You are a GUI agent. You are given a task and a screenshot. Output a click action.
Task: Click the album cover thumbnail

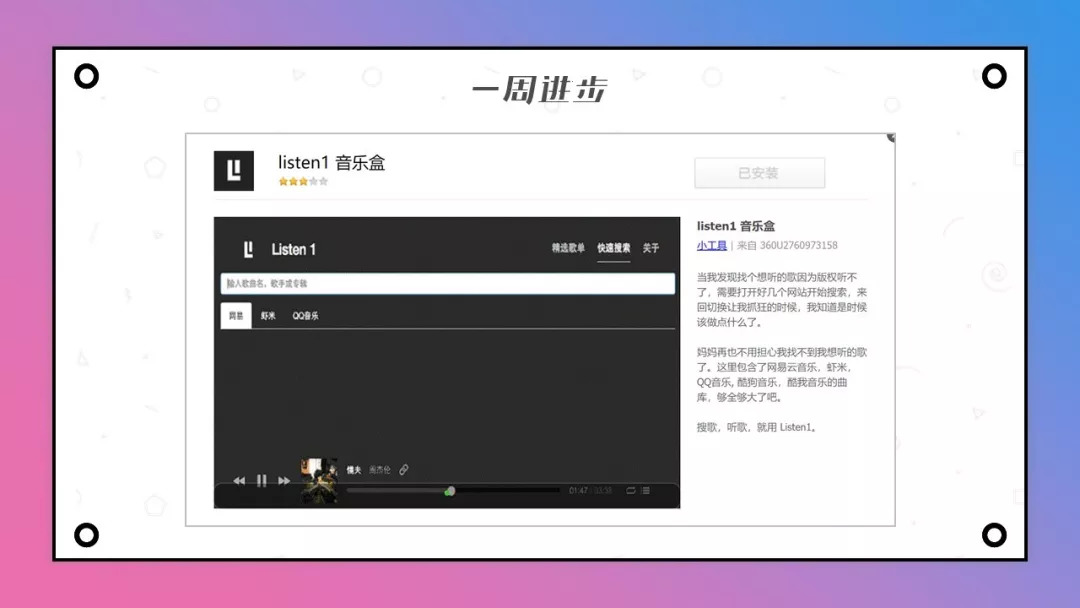pos(319,481)
